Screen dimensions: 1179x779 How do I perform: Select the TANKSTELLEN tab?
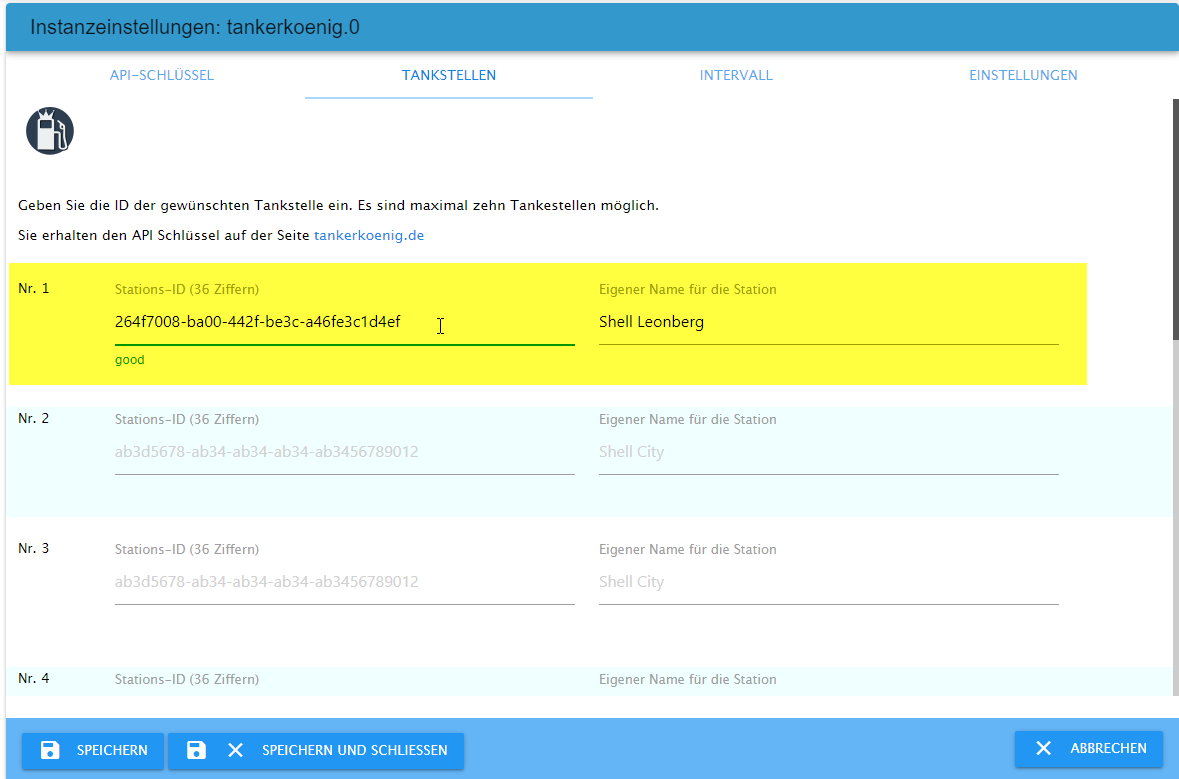pyautogui.click(x=448, y=75)
